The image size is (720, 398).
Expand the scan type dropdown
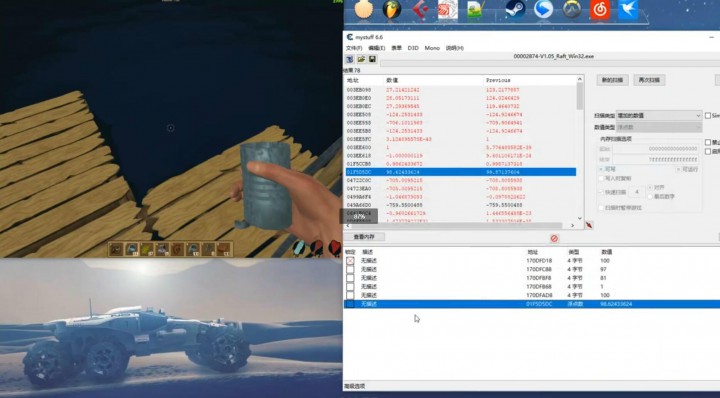pyautogui.click(x=659, y=115)
